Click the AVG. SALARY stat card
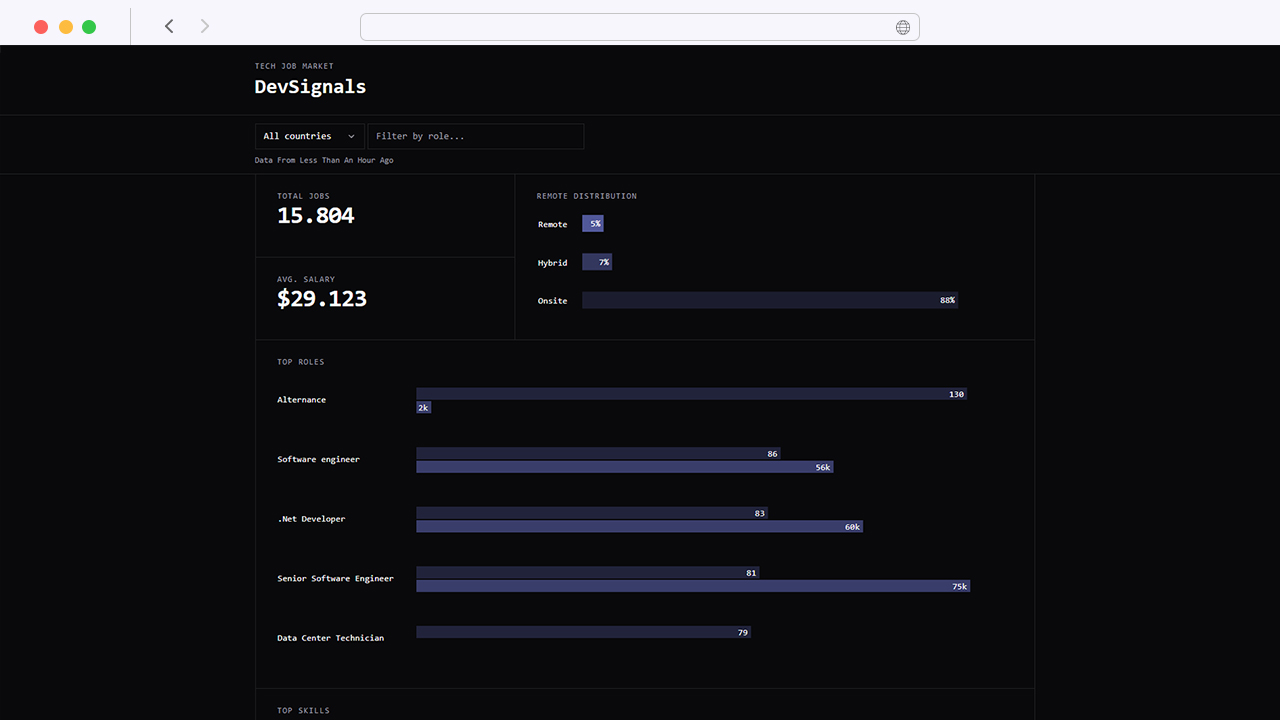 (x=385, y=297)
